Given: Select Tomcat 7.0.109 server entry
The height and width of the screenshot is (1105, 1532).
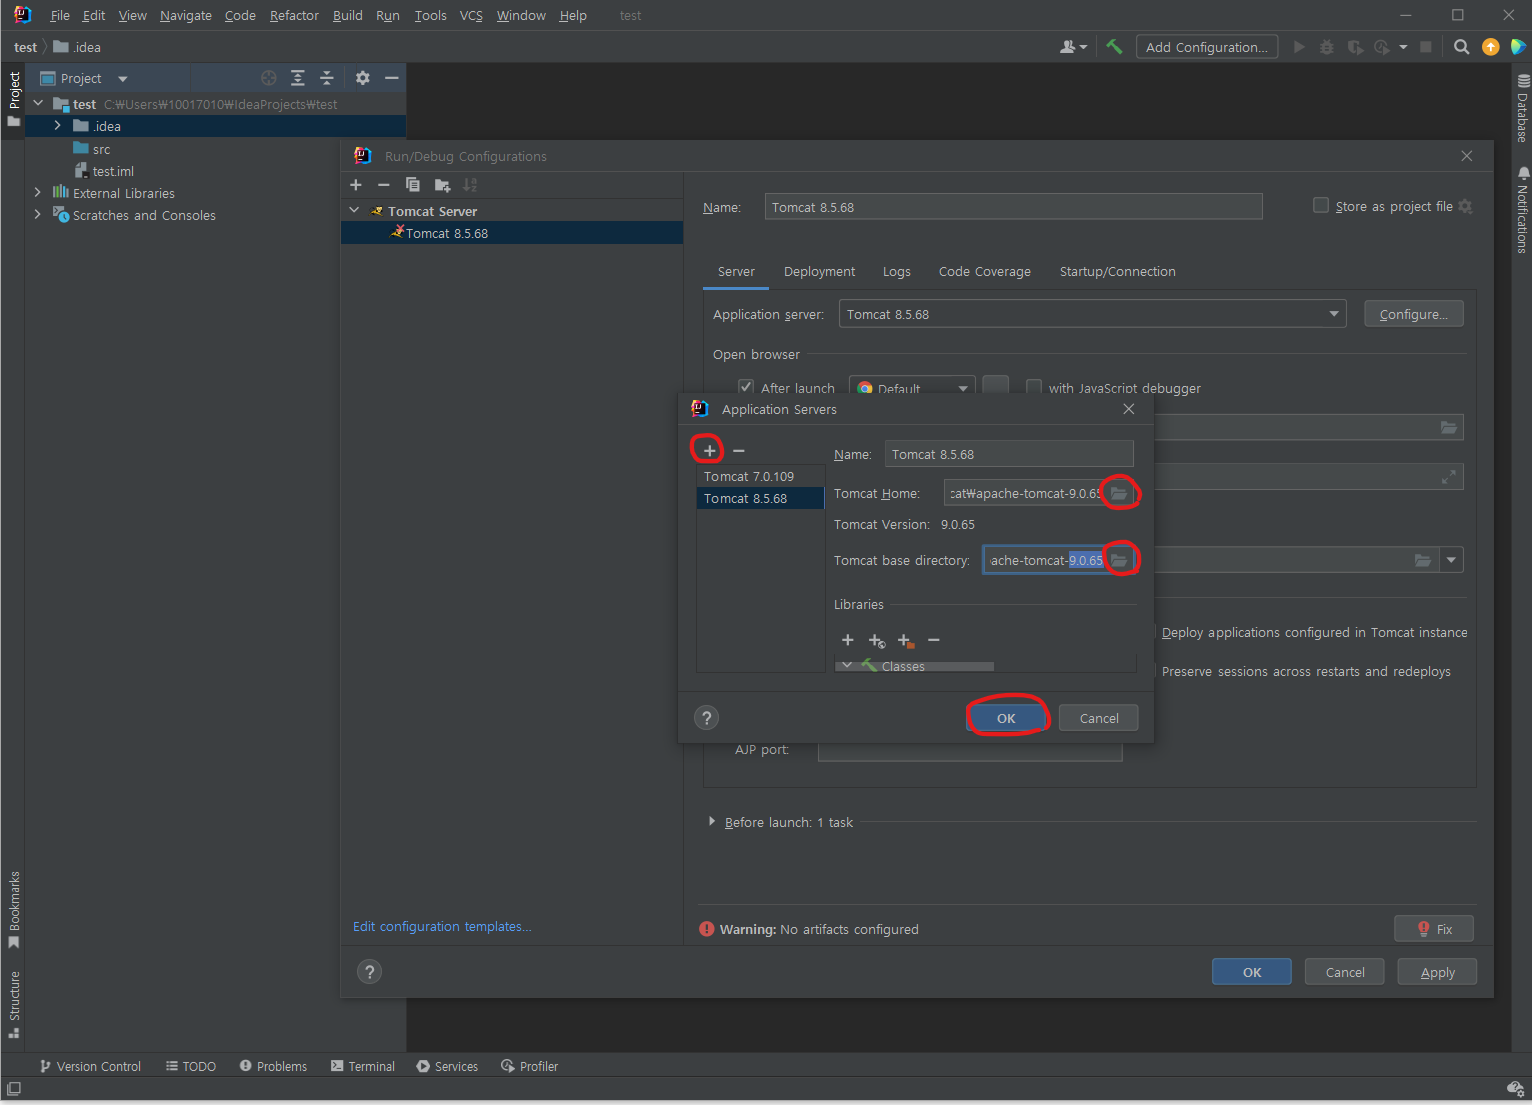Looking at the screenshot, I should (x=760, y=476).
